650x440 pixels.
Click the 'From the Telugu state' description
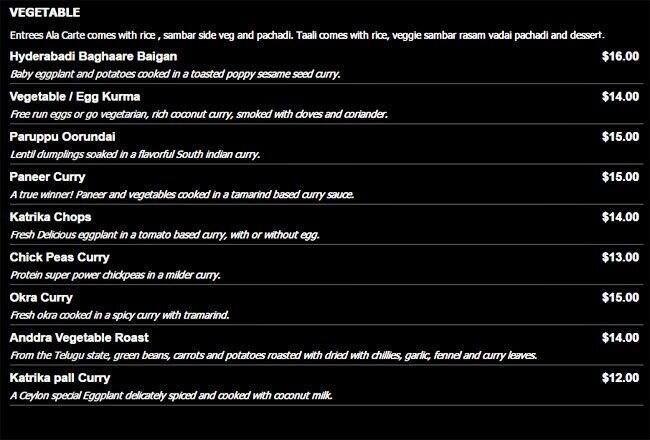click(x=273, y=355)
